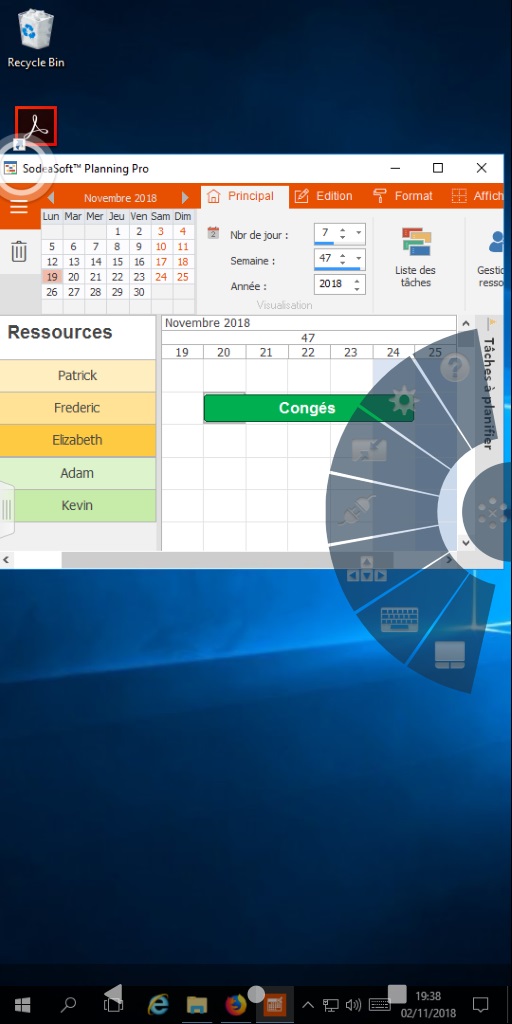
Task: Select the Adam resource row
Action: click(77, 473)
